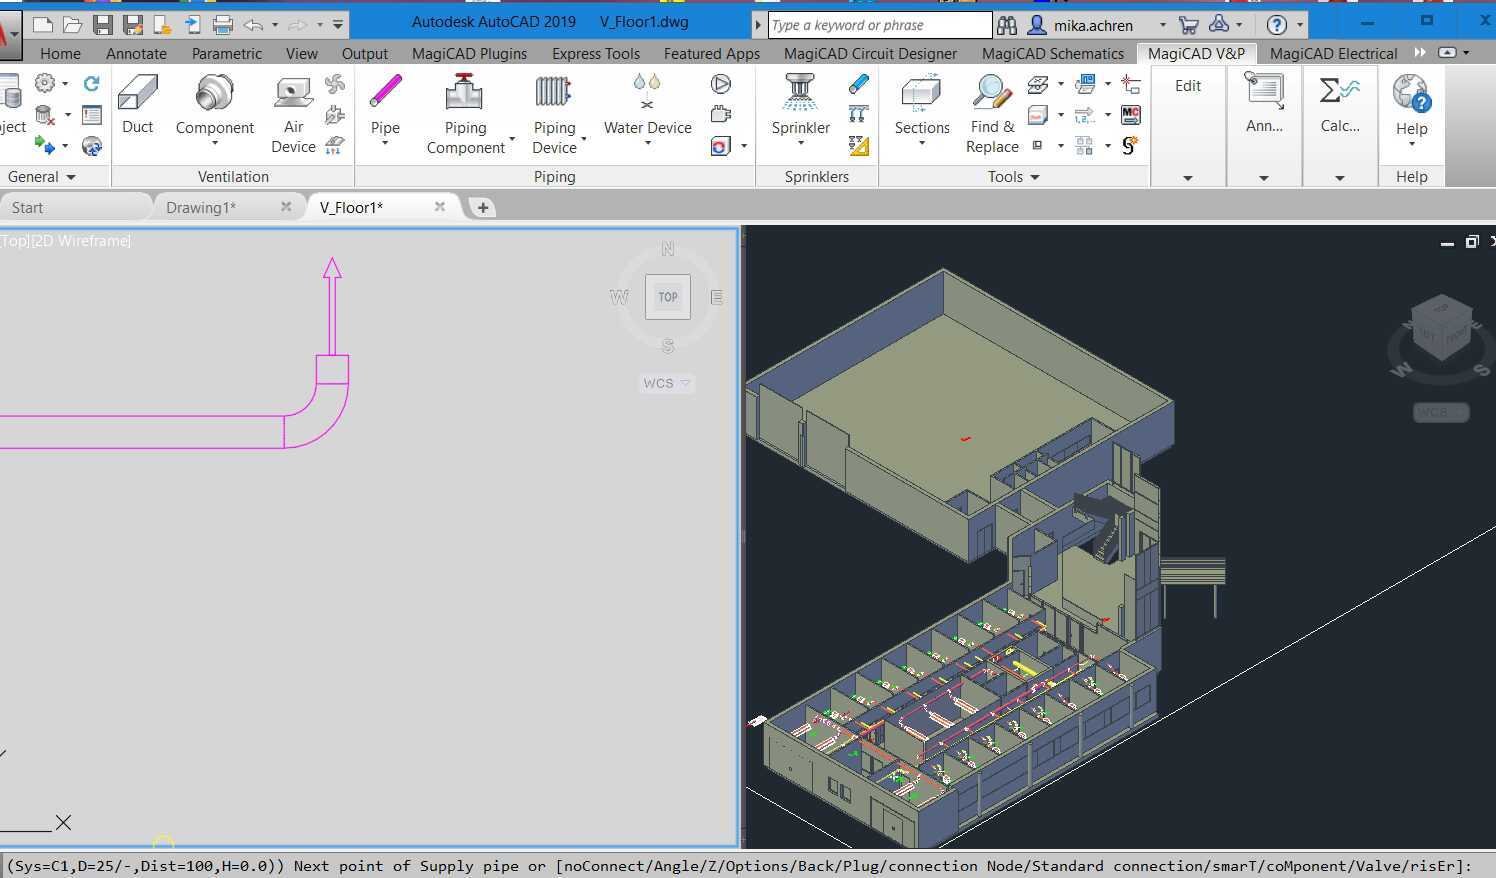Screen dimensions: 1496x878
Task: Open the WCS coordinate system dropdown
Action: coord(667,383)
